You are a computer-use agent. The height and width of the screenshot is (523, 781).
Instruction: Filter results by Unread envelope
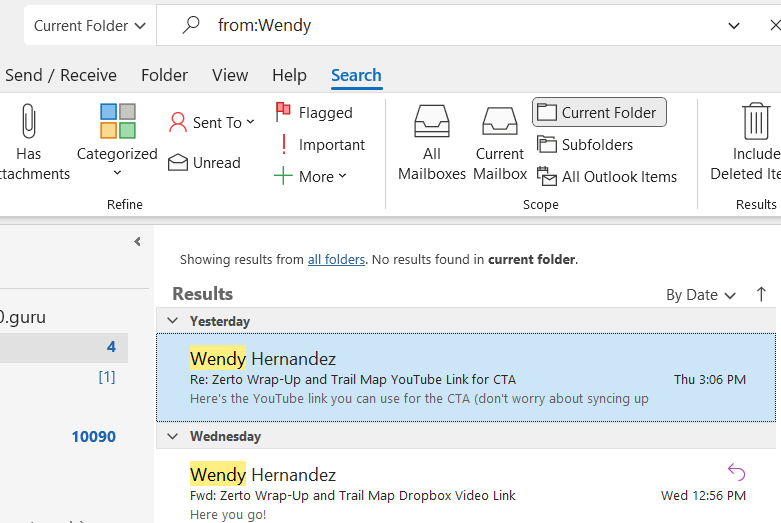click(x=204, y=163)
